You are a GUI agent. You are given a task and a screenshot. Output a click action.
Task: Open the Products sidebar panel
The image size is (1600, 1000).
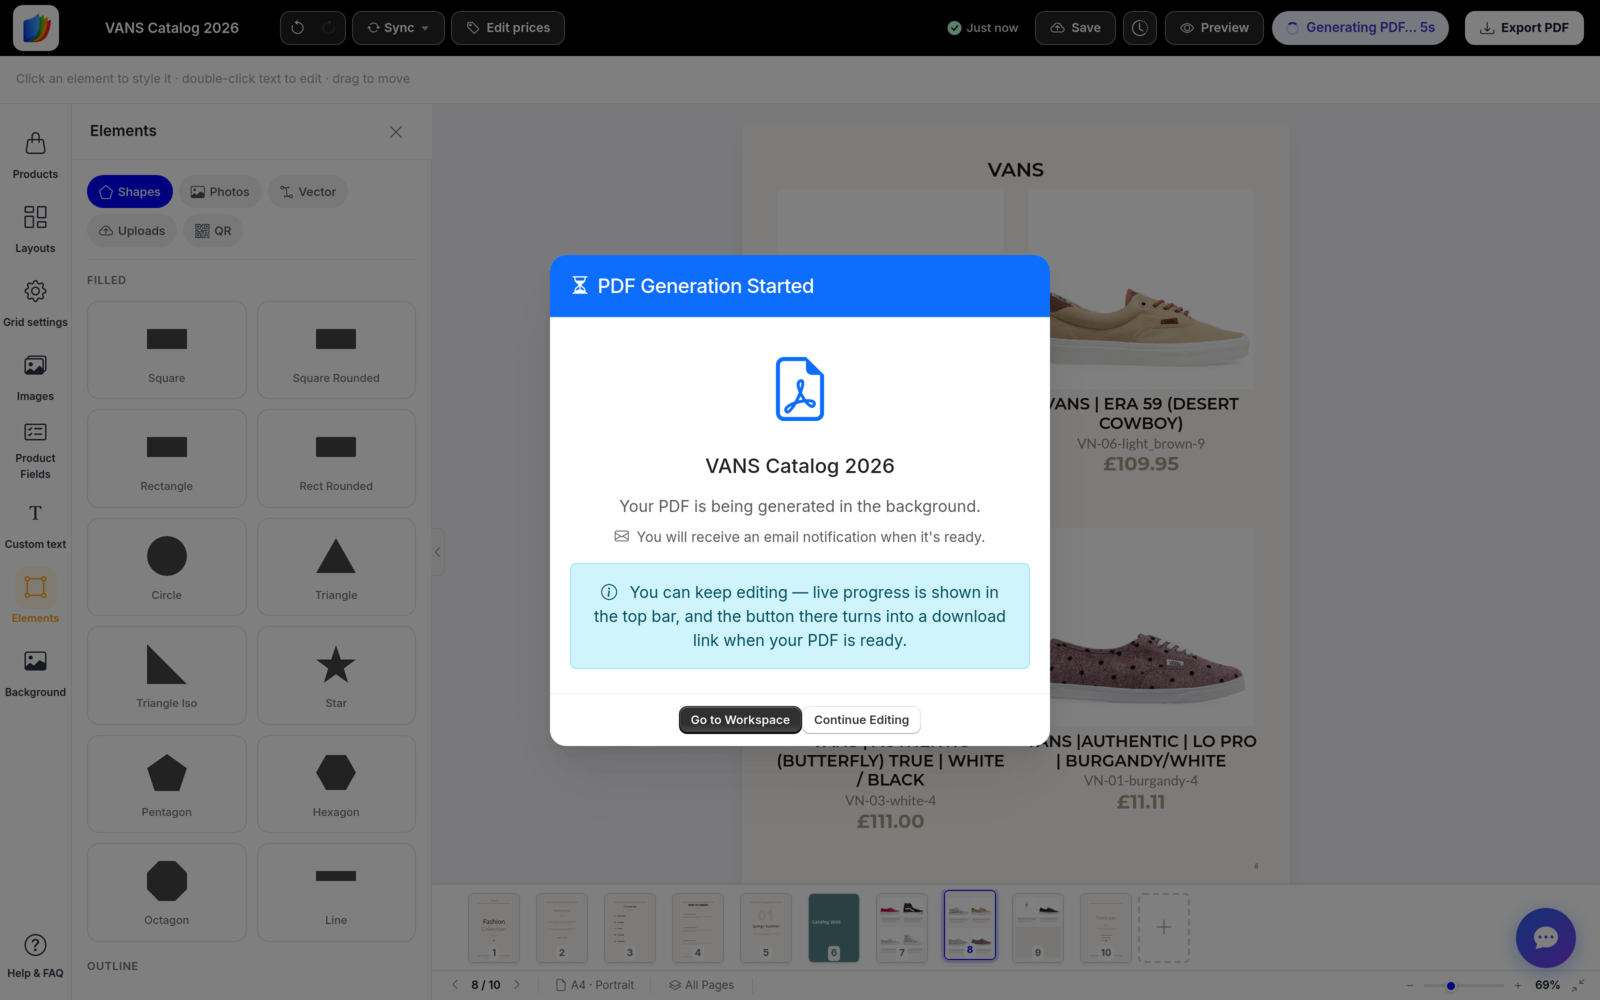[35, 156]
